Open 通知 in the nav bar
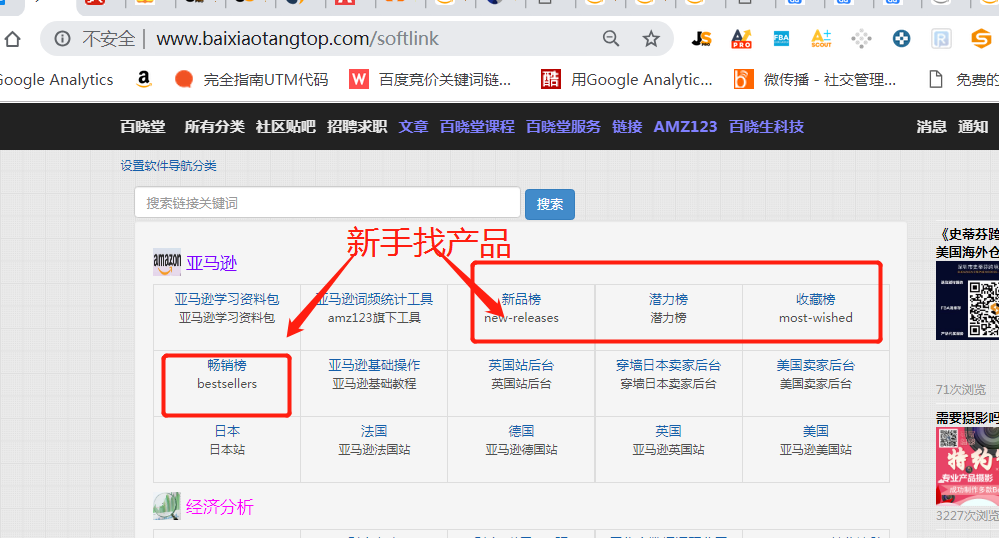This screenshot has width=999, height=538. point(973,127)
